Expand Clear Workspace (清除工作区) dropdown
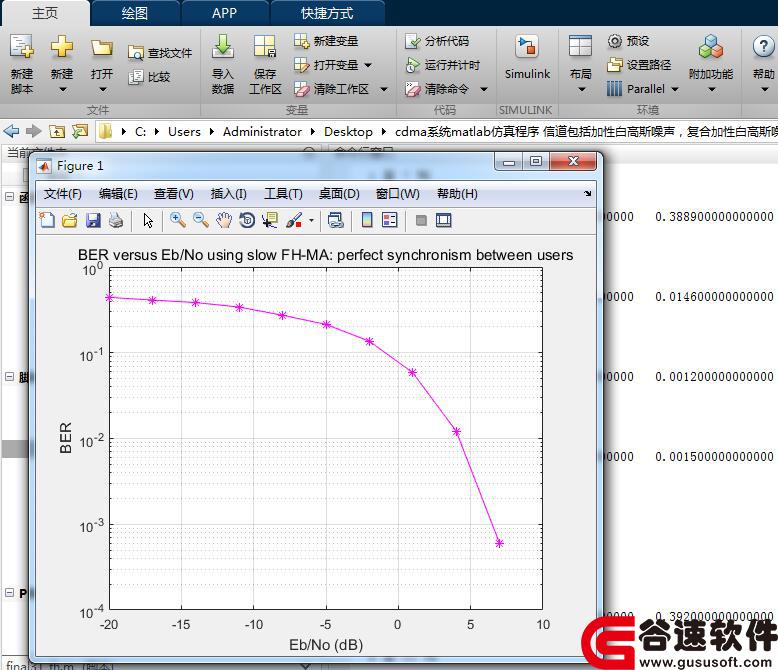The height and width of the screenshot is (670, 778). 384,89
